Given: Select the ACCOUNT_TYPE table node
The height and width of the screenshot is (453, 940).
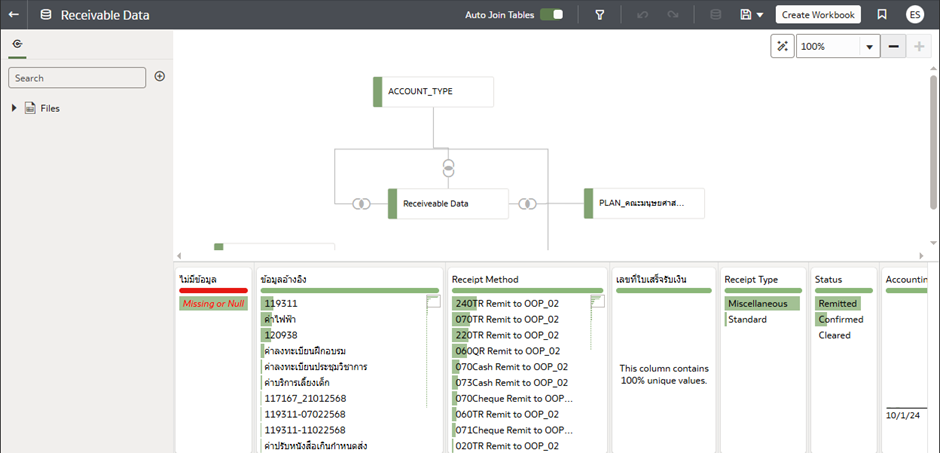Looking at the screenshot, I should (x=433, y=91).
